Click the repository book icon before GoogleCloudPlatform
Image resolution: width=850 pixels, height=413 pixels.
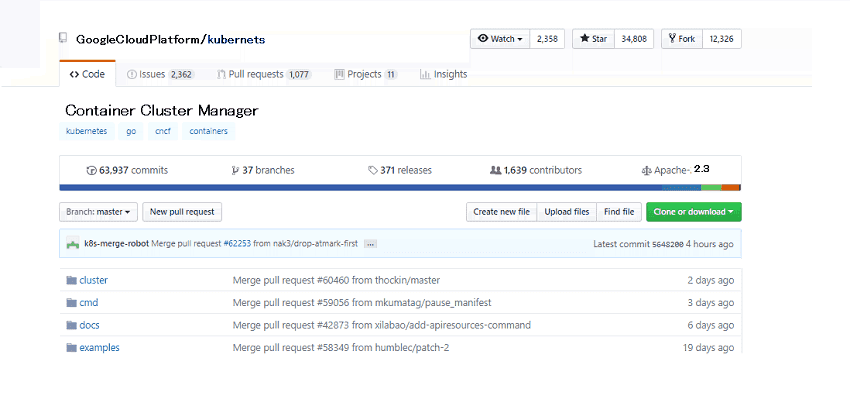pyautogui.click(x=63, y=38)
